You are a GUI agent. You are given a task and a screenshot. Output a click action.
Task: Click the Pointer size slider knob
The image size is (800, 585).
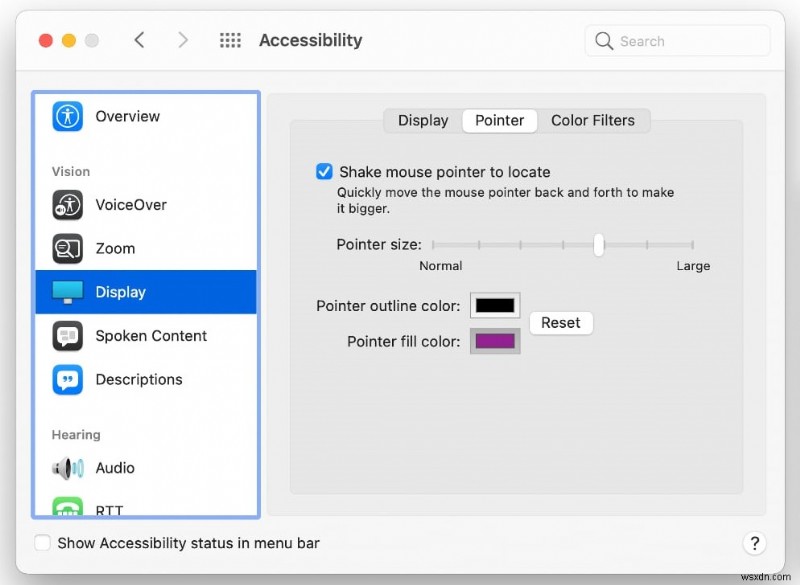coord(598,244)
